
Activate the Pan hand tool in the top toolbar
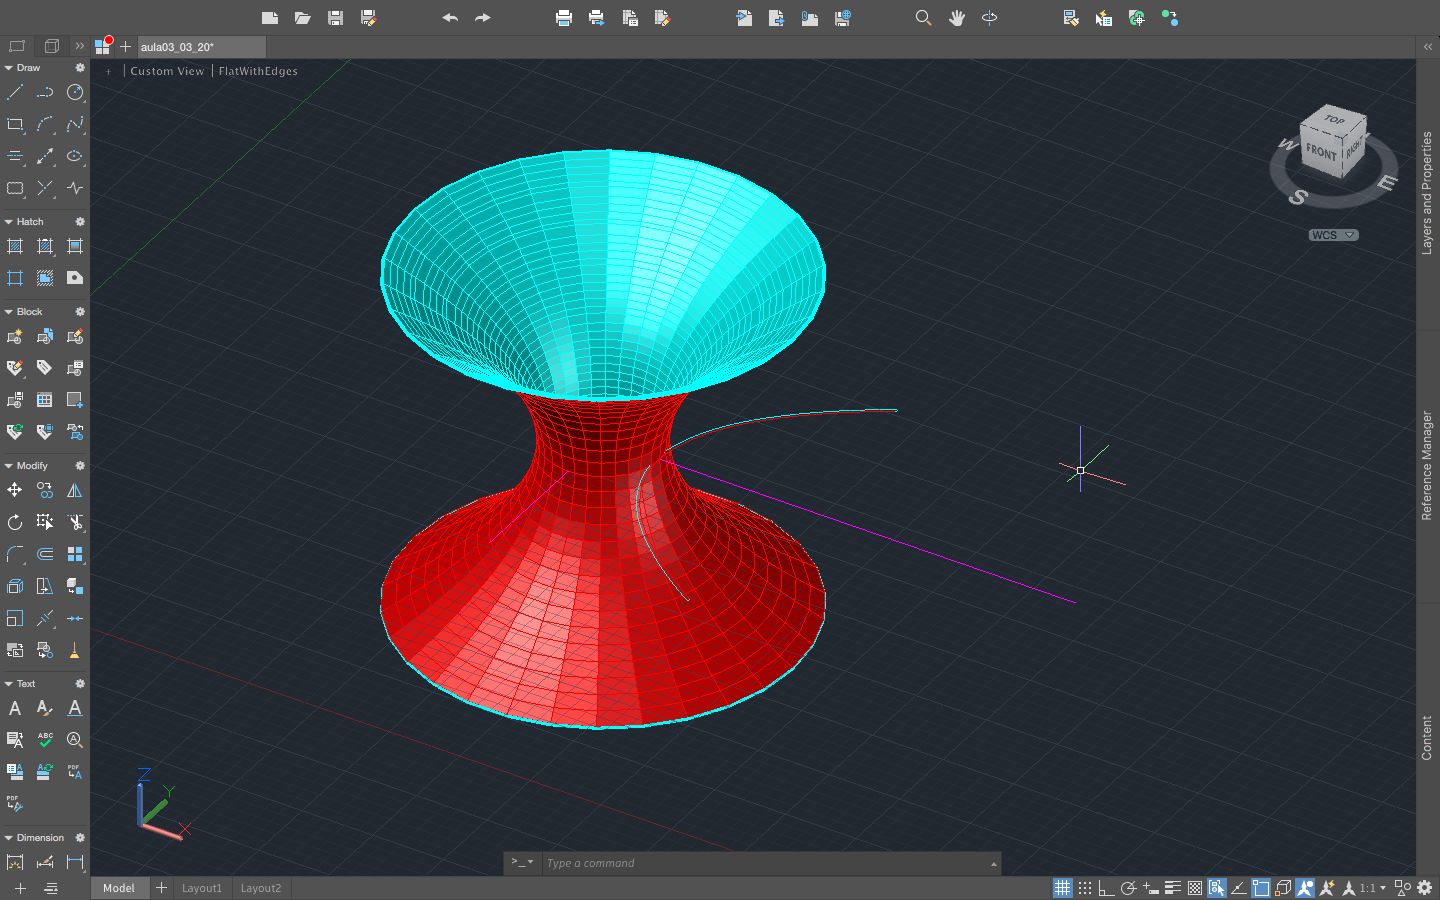click(957, 17)
